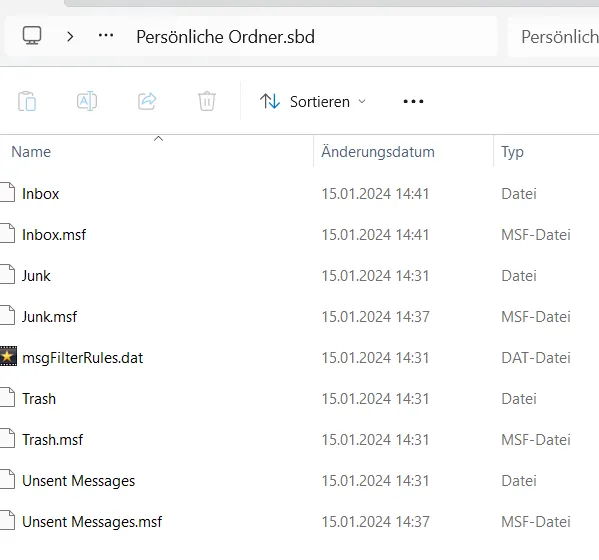
Task: Click the Inbox file icon
Action: [x=8, y=192]
